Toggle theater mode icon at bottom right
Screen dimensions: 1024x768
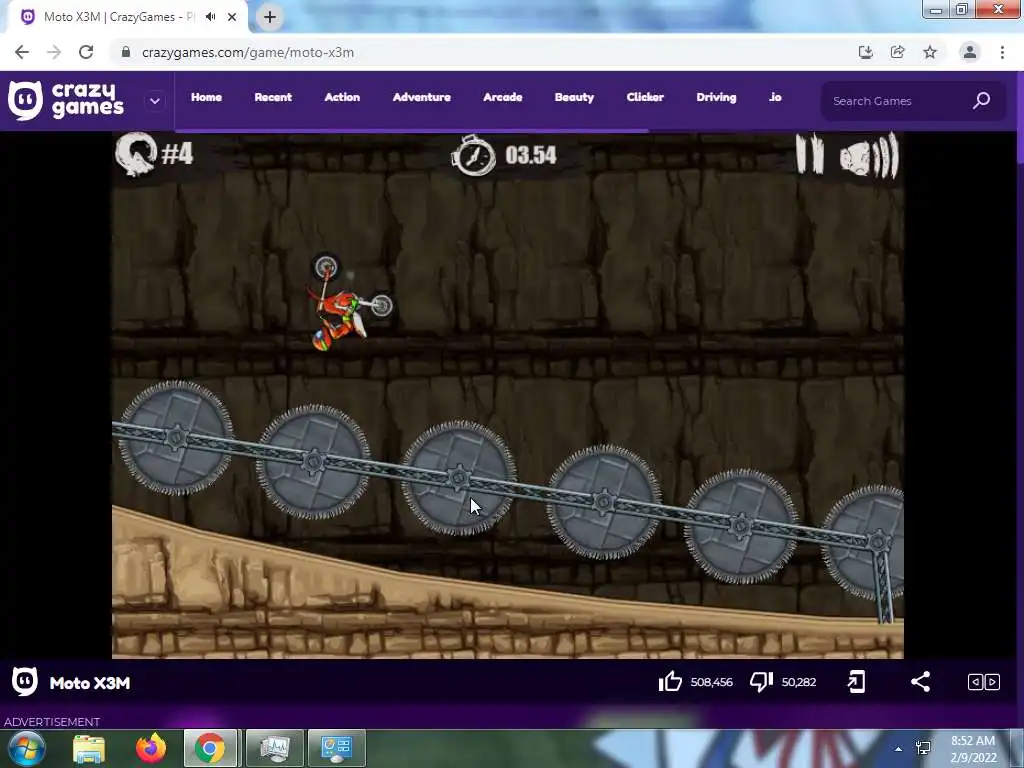pos(984,682)
